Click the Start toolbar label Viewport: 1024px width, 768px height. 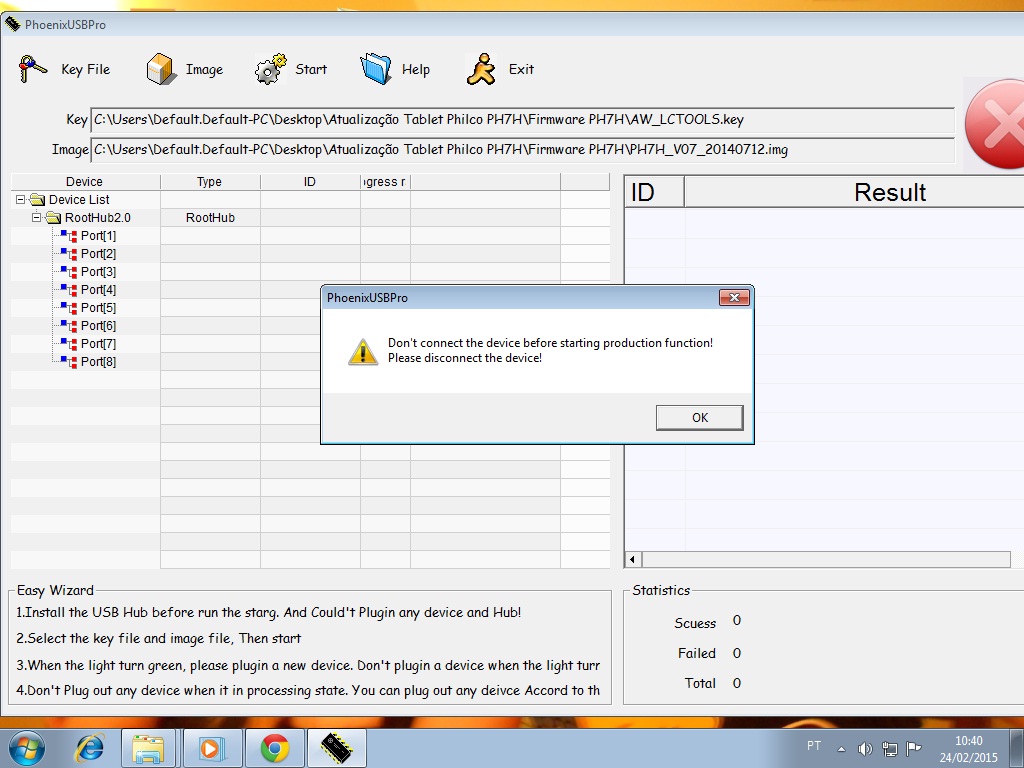[x=311, y=69]
